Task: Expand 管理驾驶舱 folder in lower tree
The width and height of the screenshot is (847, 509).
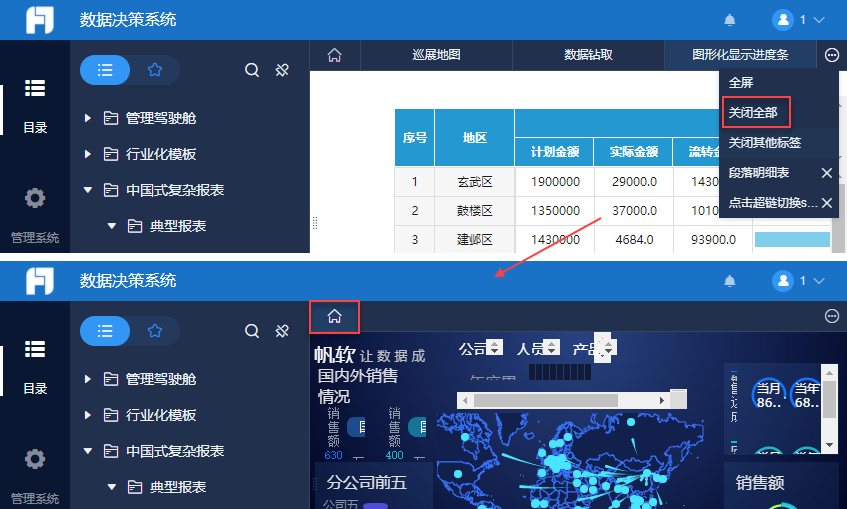Action: [88, 379]
